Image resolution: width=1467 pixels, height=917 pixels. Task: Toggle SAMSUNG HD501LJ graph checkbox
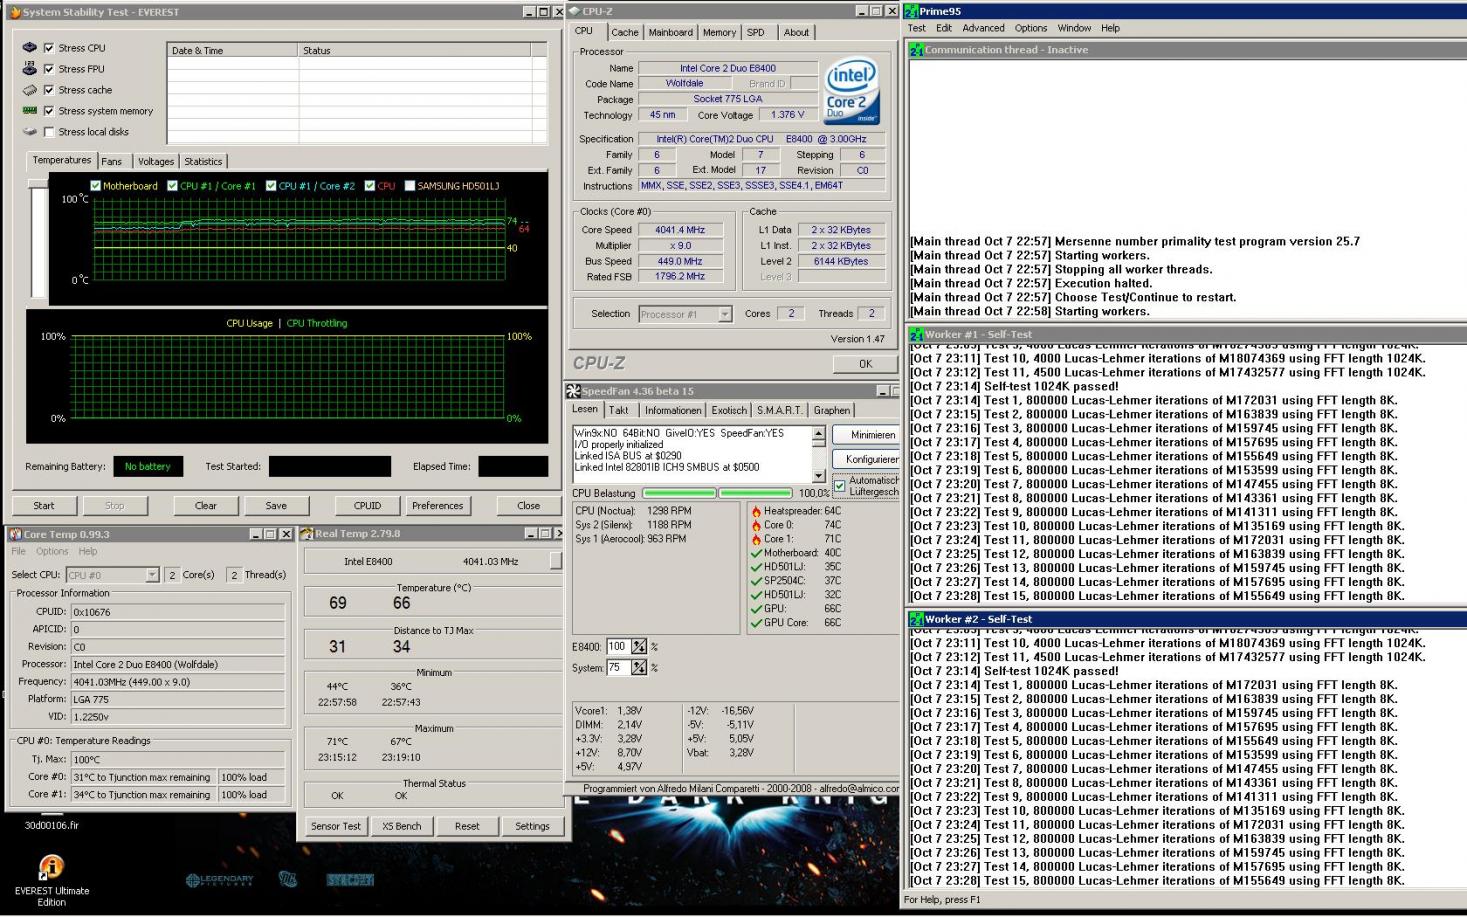[x=409, y=186]
